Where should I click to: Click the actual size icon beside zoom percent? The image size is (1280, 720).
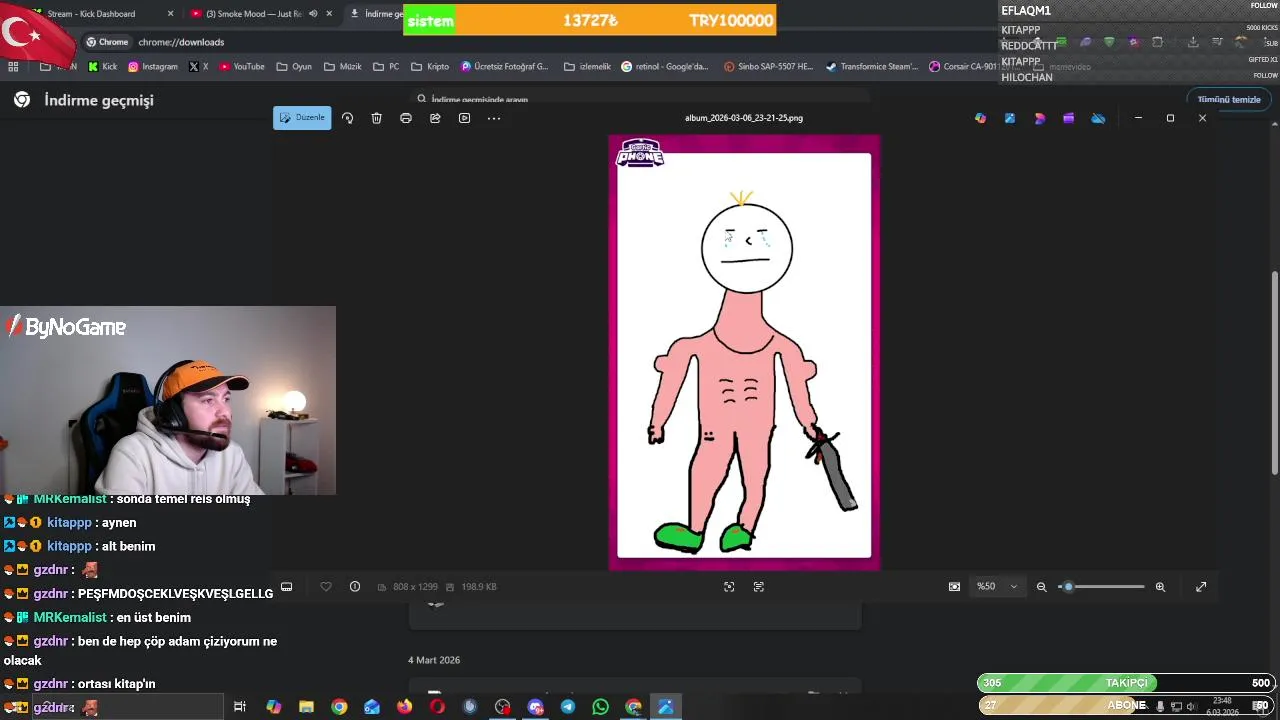point(954,587)
